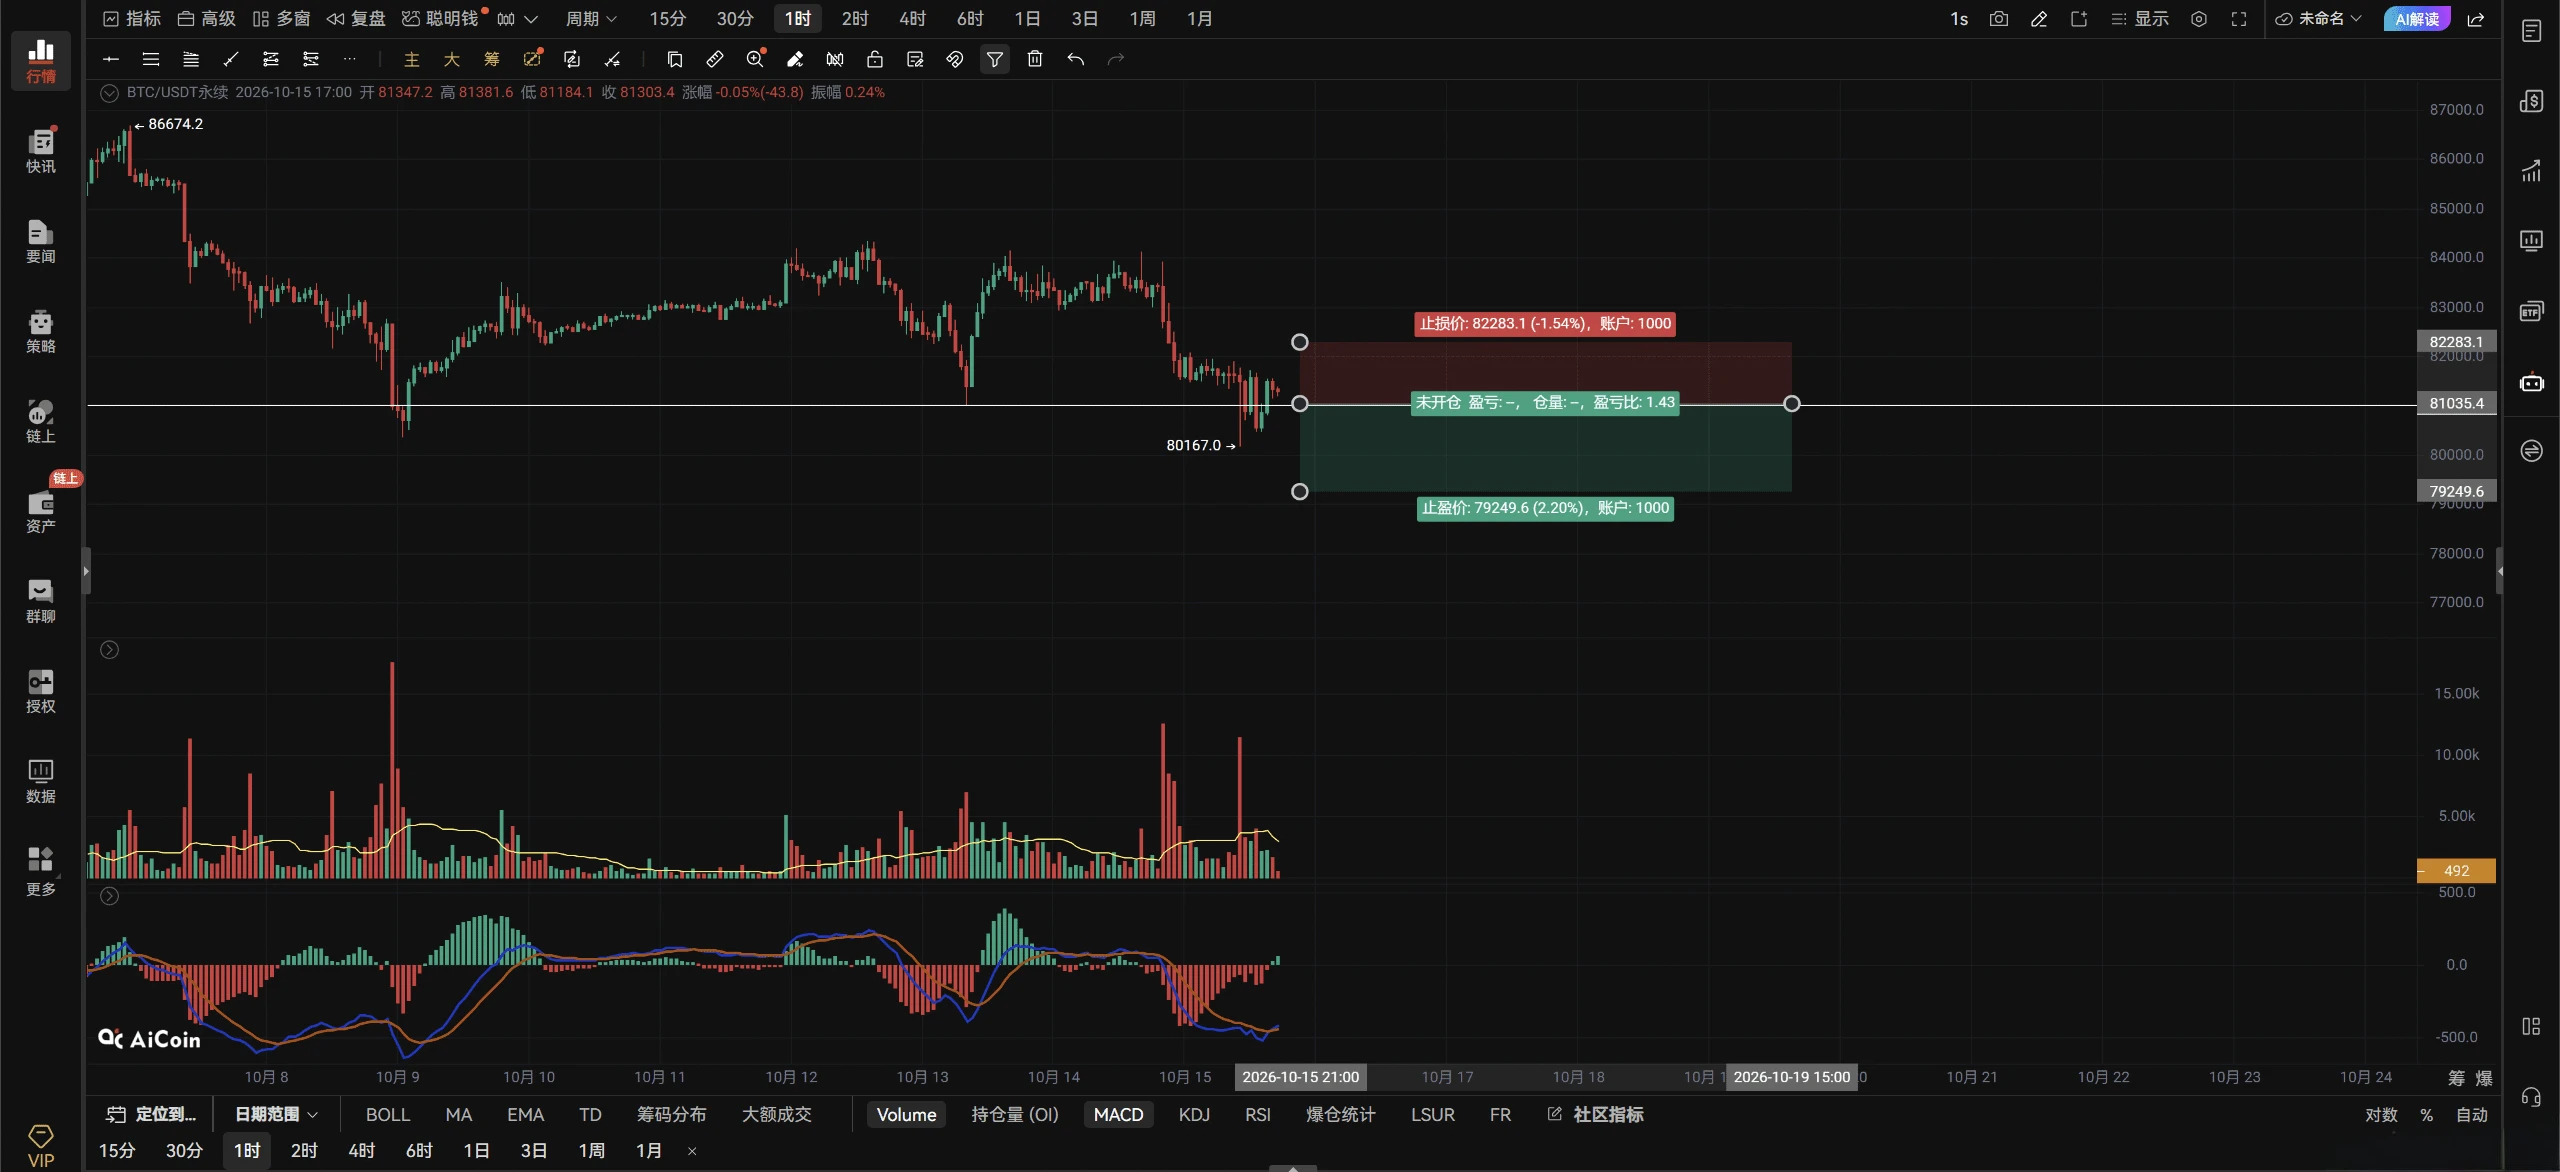Expand the 周期 period dropdown
Viewport: 2560px width, 1172px height.
tap(591, 19)
